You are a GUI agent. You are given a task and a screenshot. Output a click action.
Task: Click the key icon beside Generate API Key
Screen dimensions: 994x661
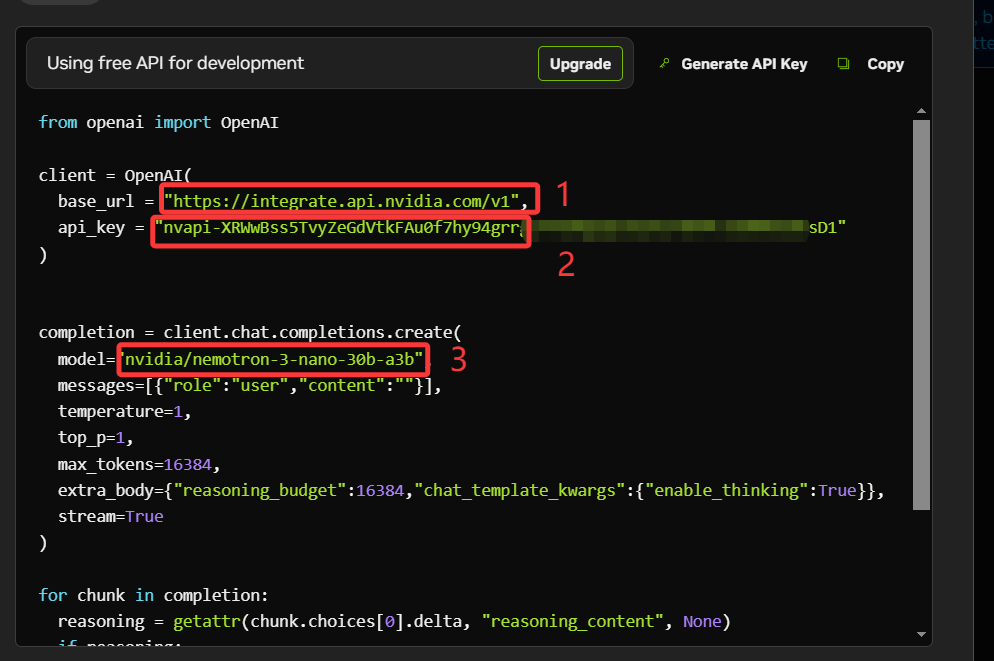click(664, 63)
